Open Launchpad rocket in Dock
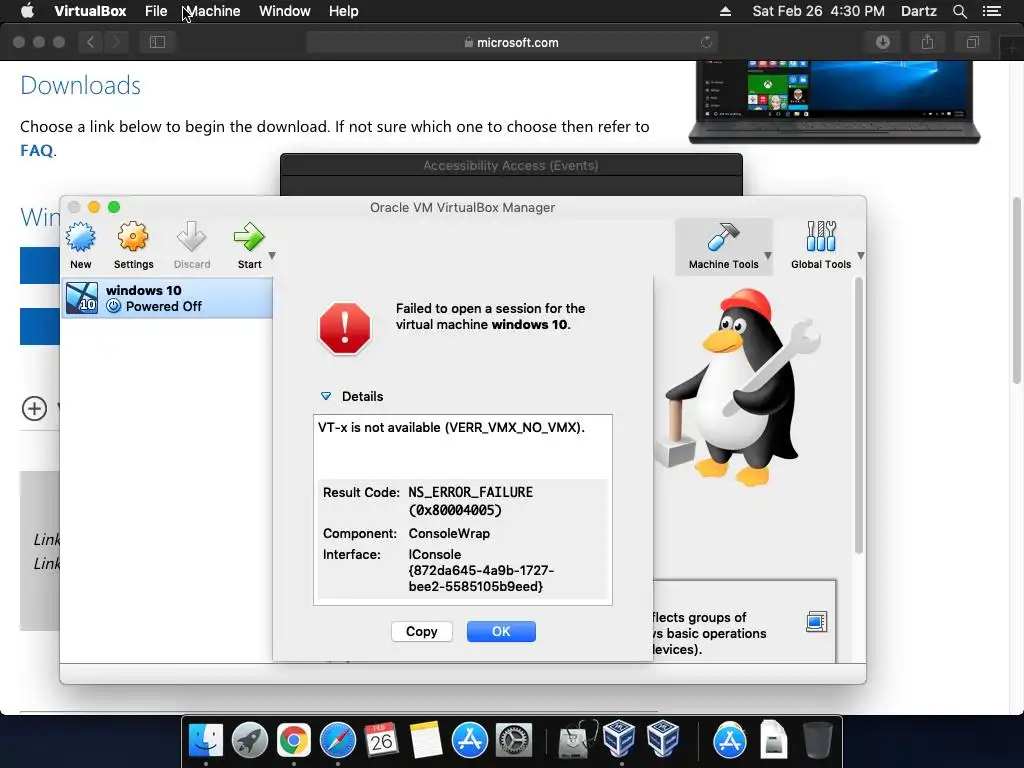Image resolution: width=1024 pixels, height=768 pixels. click(249, 741)
